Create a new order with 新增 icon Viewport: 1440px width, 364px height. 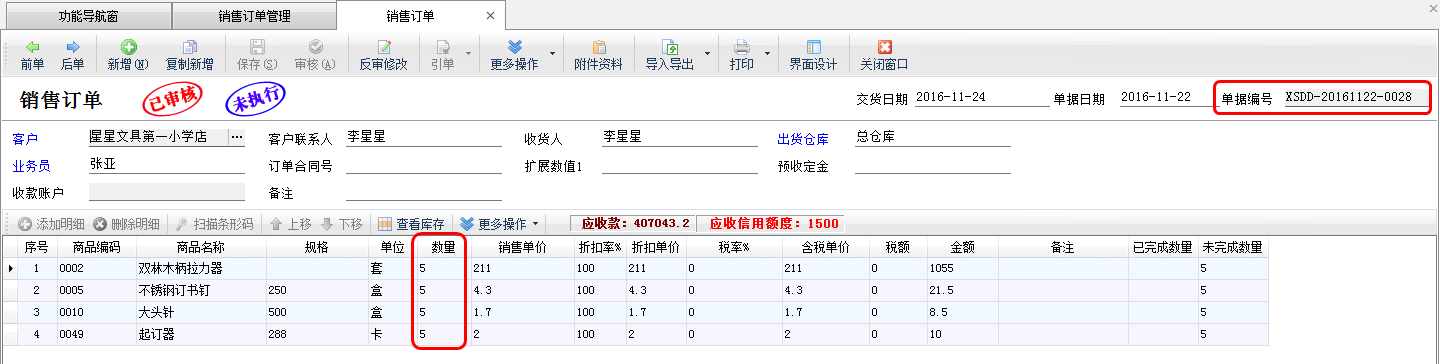(128, 47)
